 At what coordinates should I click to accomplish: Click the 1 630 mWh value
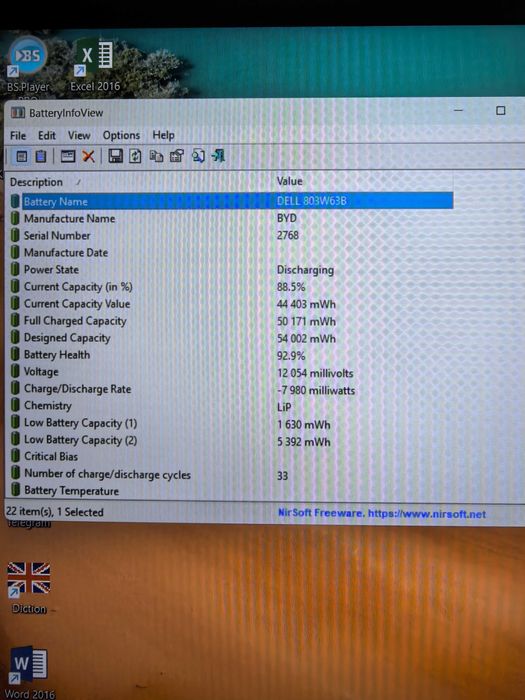point(304,424)
